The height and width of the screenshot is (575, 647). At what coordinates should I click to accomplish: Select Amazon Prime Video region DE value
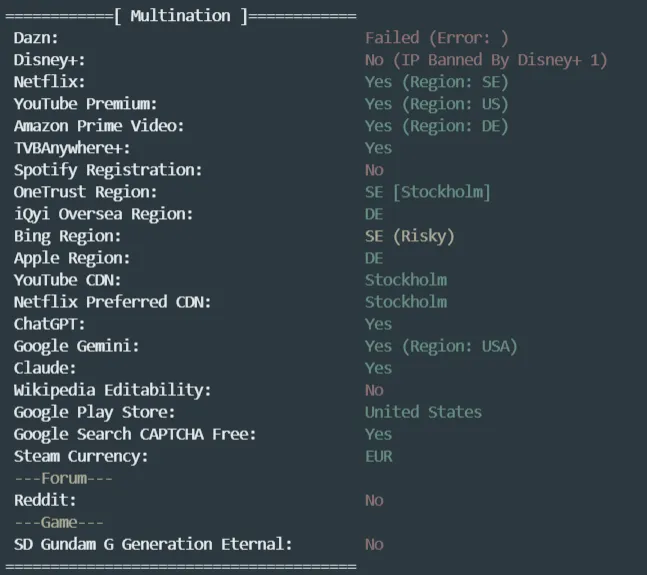pyautogui.click(x=436, y=126)
